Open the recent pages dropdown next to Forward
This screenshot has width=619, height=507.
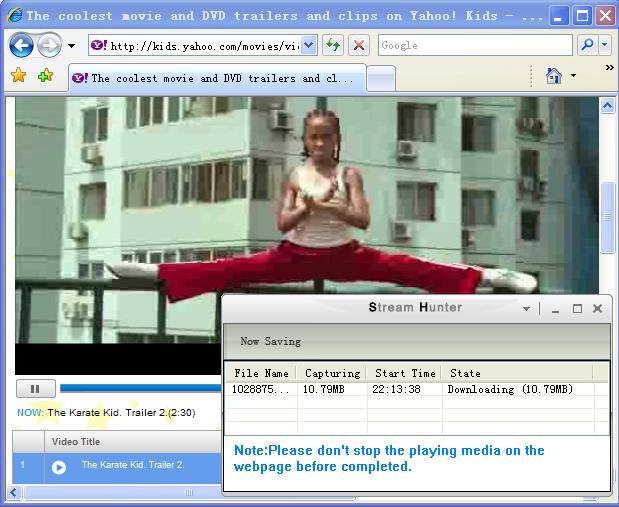[71, 46]
